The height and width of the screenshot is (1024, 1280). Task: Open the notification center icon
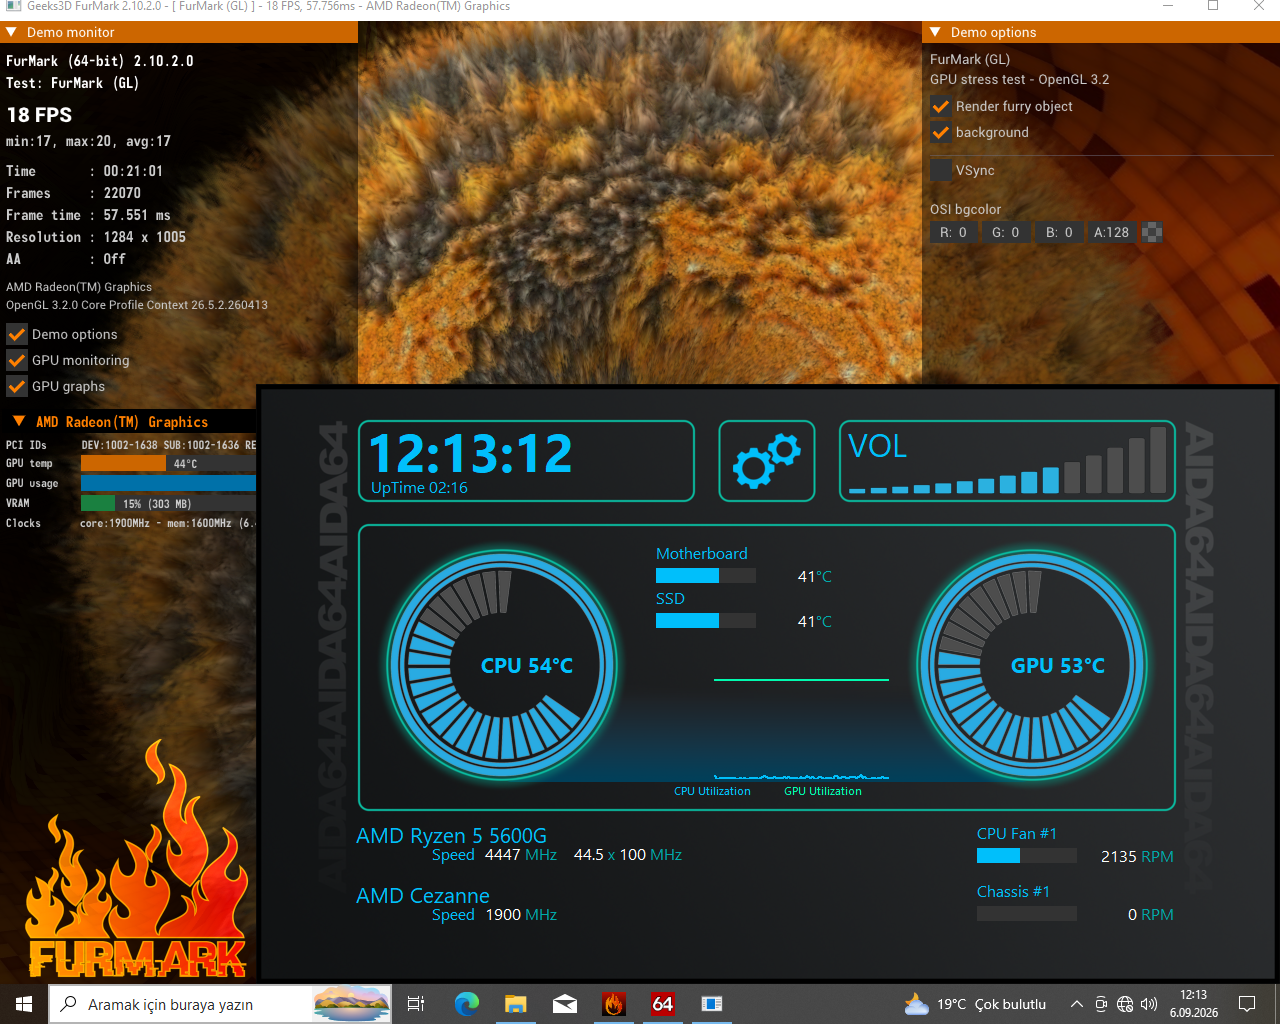point(1247,1004)
